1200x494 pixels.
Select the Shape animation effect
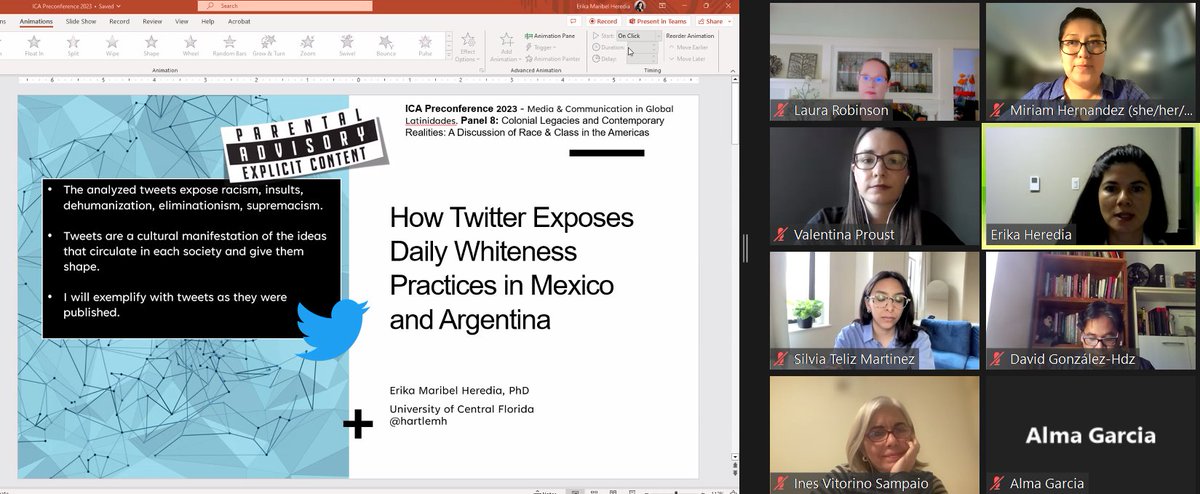pos(151,45)
